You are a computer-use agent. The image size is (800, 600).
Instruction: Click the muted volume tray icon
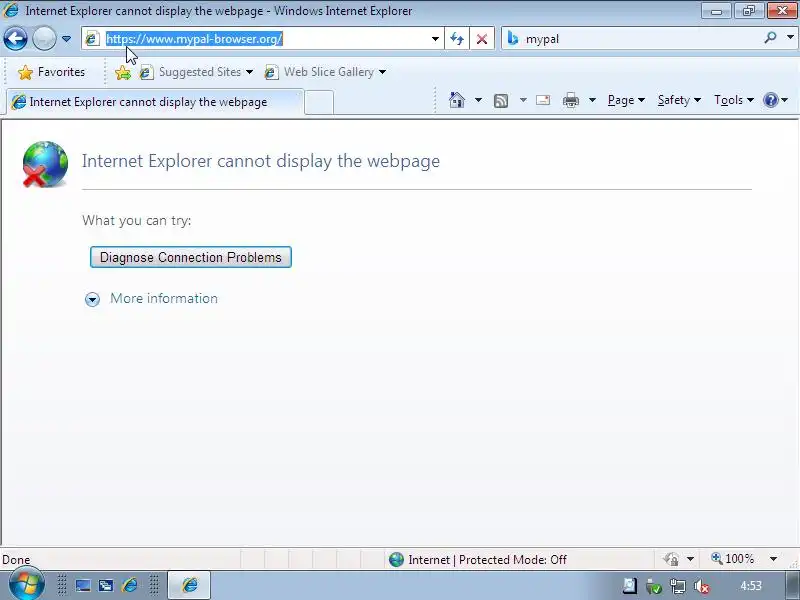tap(702, 587)
